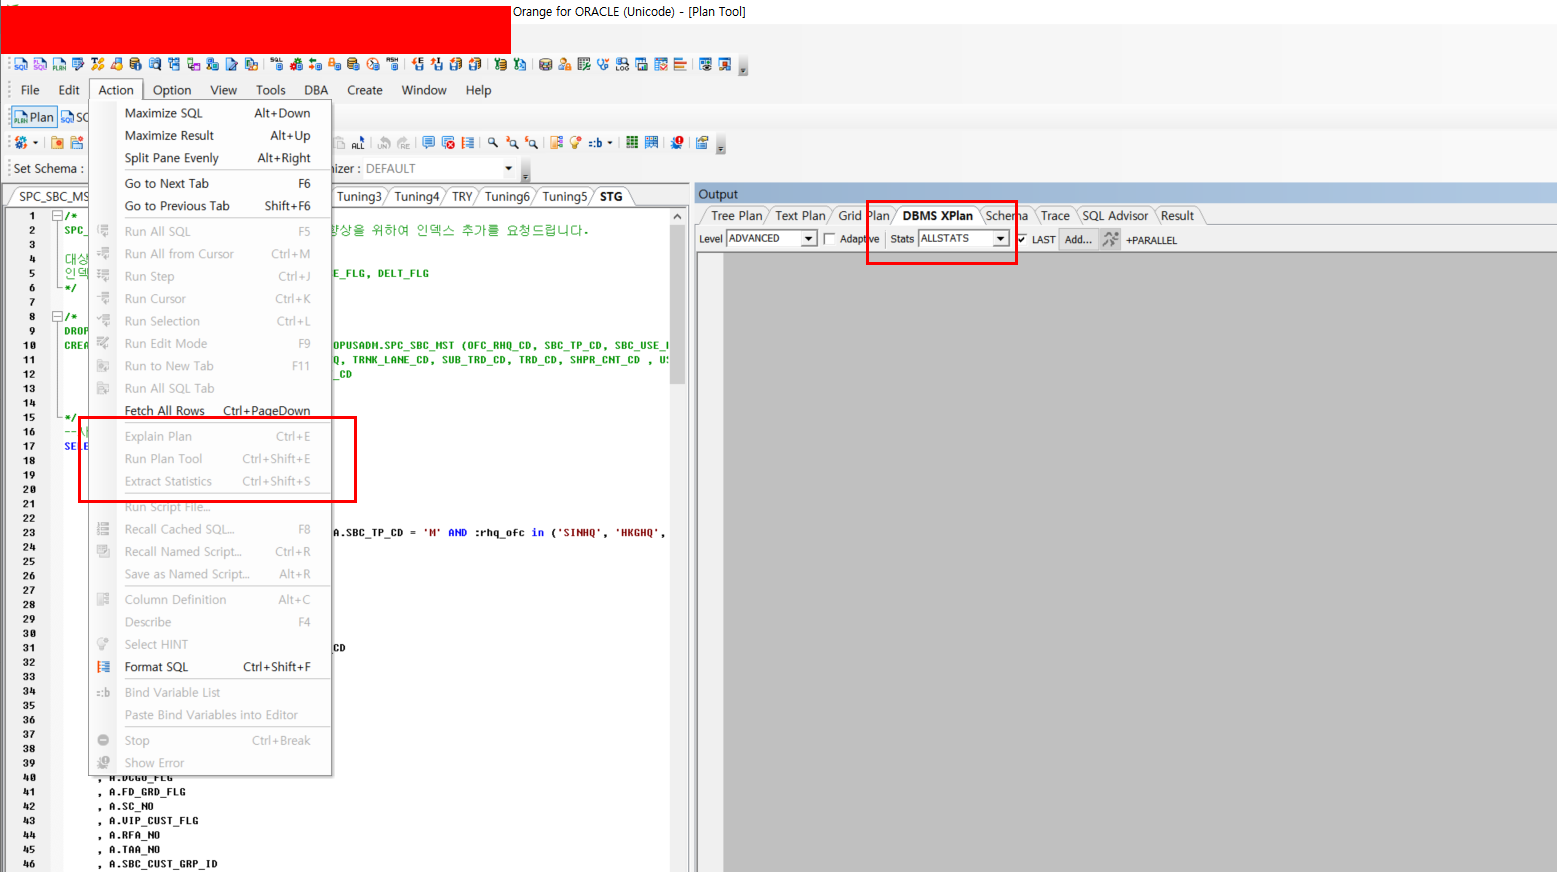Viewport: 1557px width, 872px height.
Task: Click the +PARALLEL running-figure icon
Action: [x=1110, y=240]
